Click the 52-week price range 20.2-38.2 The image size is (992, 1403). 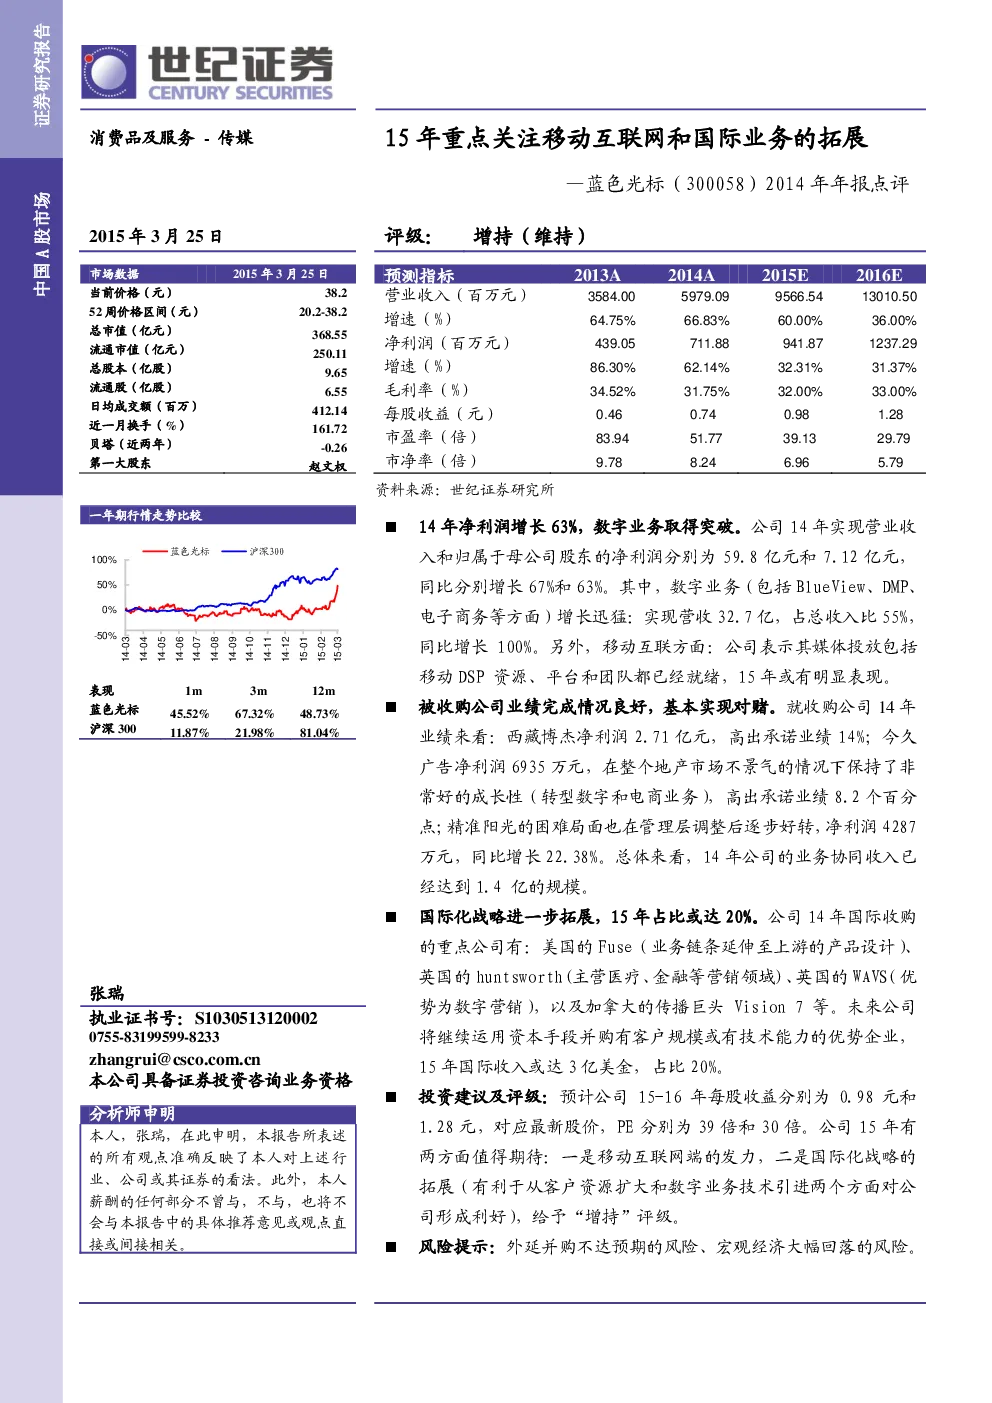coord(323,312)
